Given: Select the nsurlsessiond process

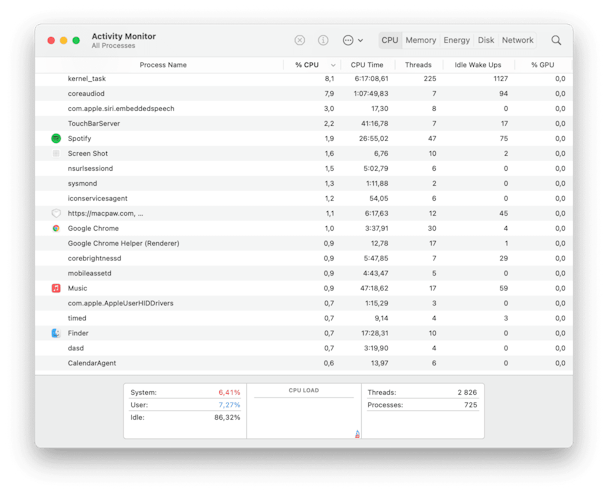Looking at the screenshot, I should pyautogui.click(x=304, y=168).
